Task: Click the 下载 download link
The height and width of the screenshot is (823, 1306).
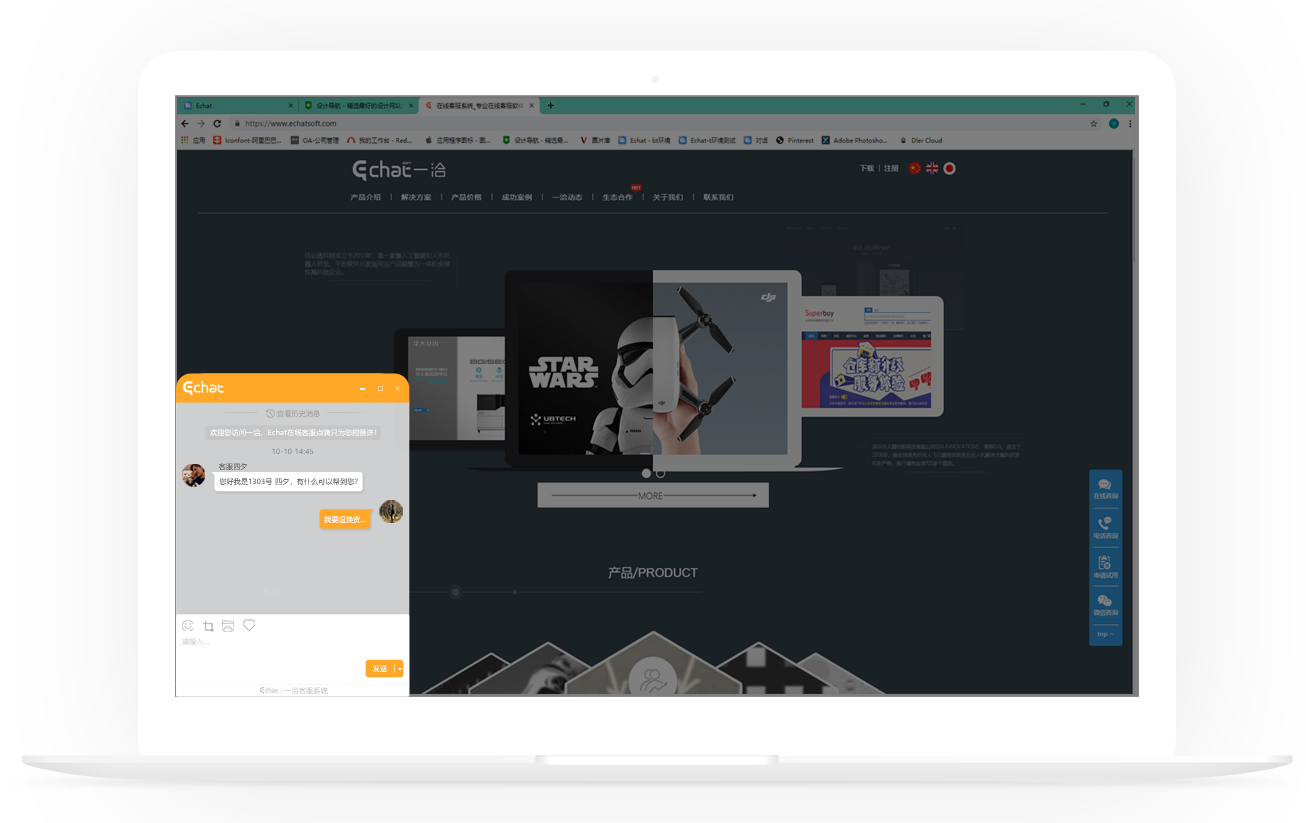Action: pyautogui.click(x=867, y=169)
